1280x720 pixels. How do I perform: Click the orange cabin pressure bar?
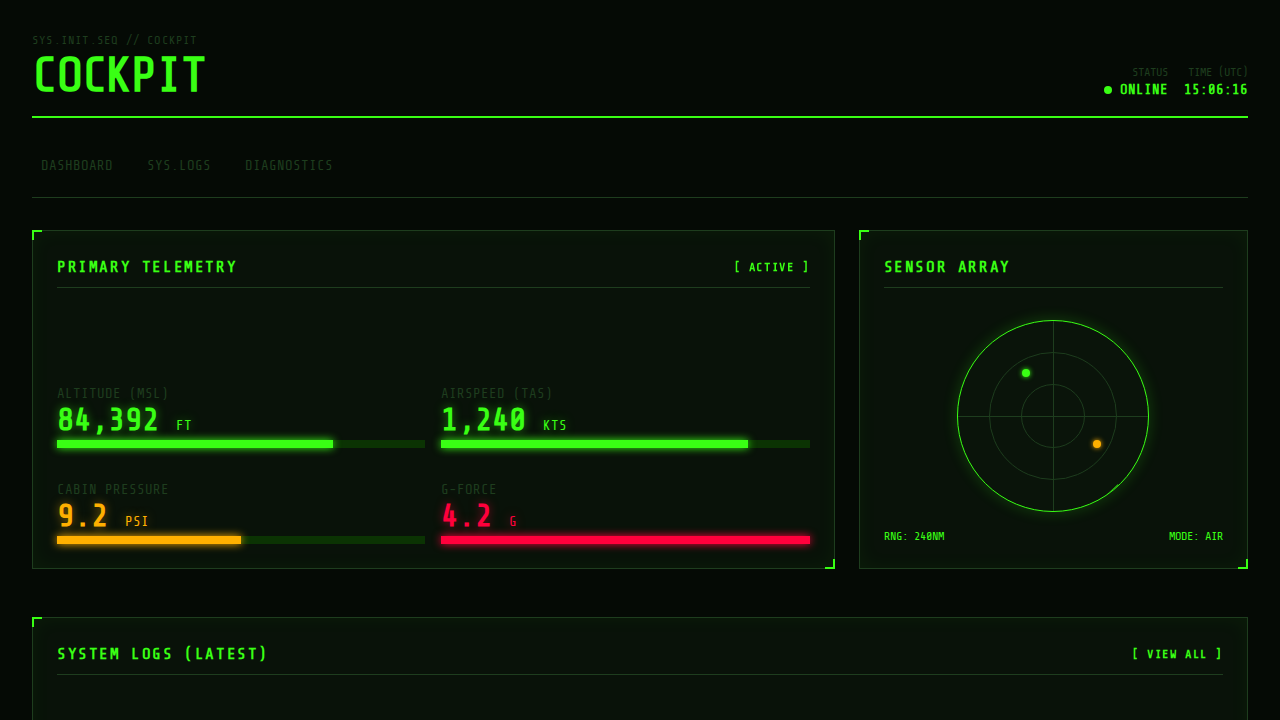tap(149, 540)
